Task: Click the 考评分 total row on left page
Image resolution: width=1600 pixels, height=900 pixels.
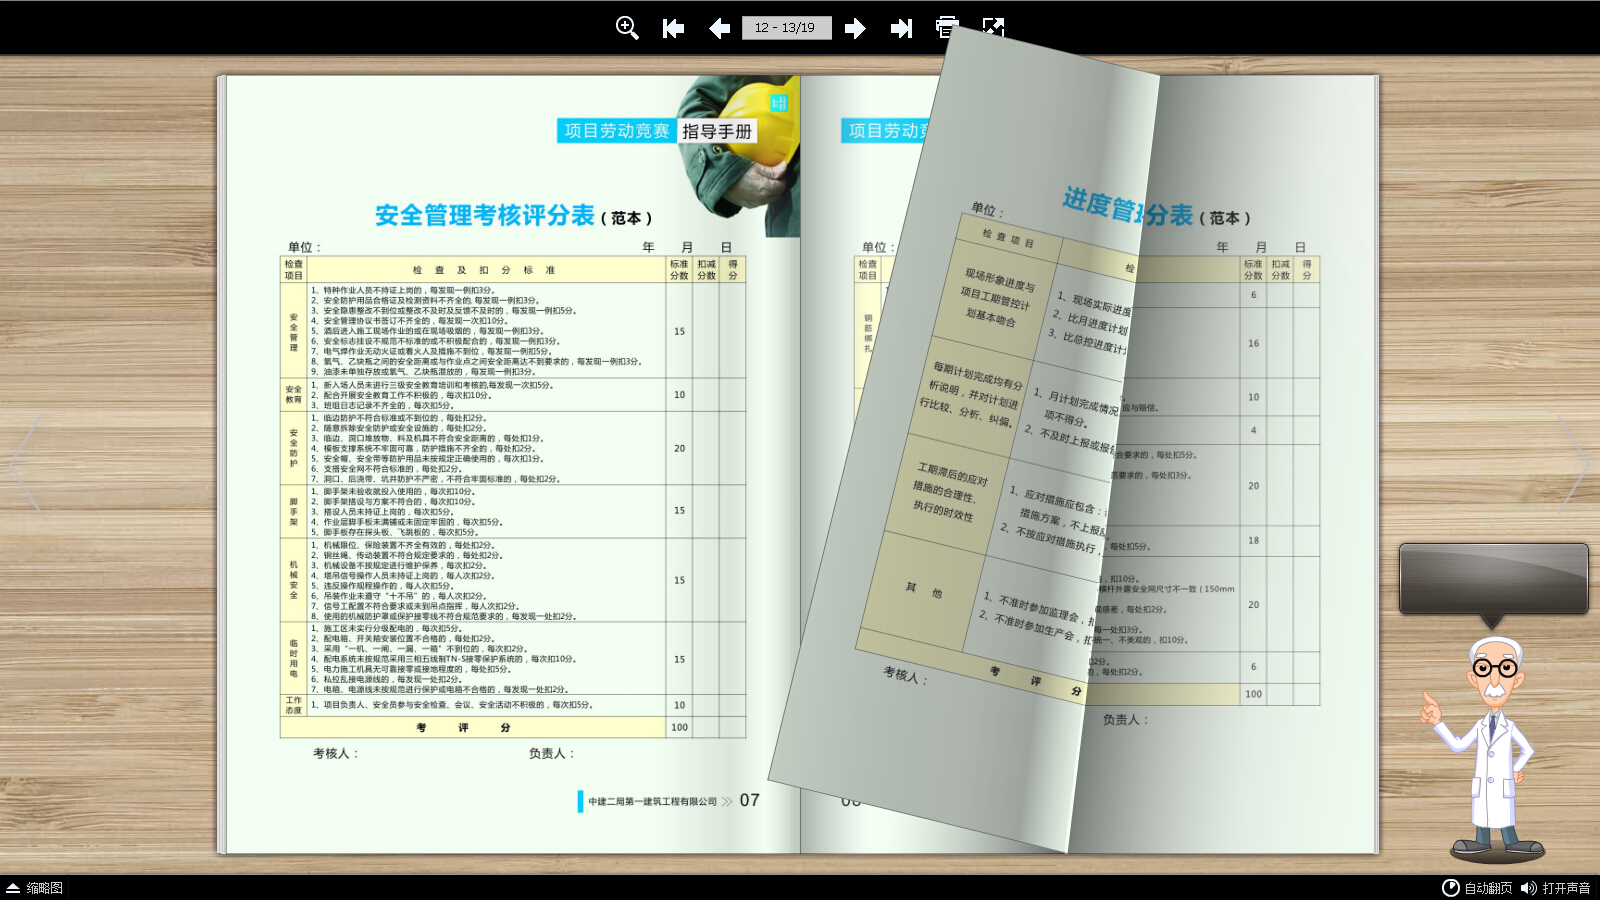Action: (x=513, y=727)
